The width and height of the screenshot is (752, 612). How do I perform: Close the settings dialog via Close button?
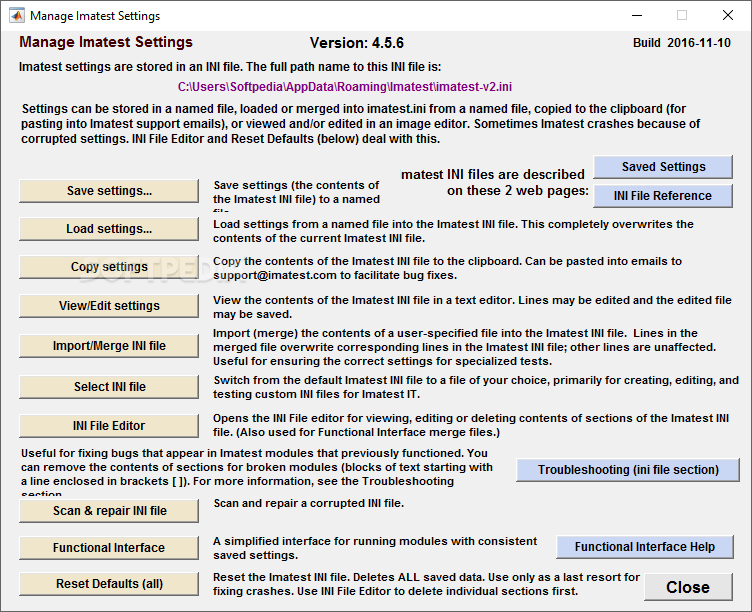(688, 587)
